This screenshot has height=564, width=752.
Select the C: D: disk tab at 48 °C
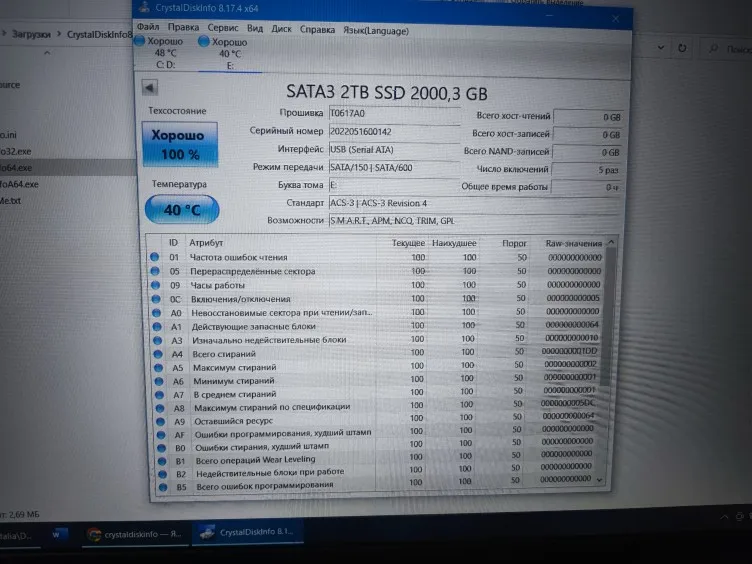coord(163,52)
